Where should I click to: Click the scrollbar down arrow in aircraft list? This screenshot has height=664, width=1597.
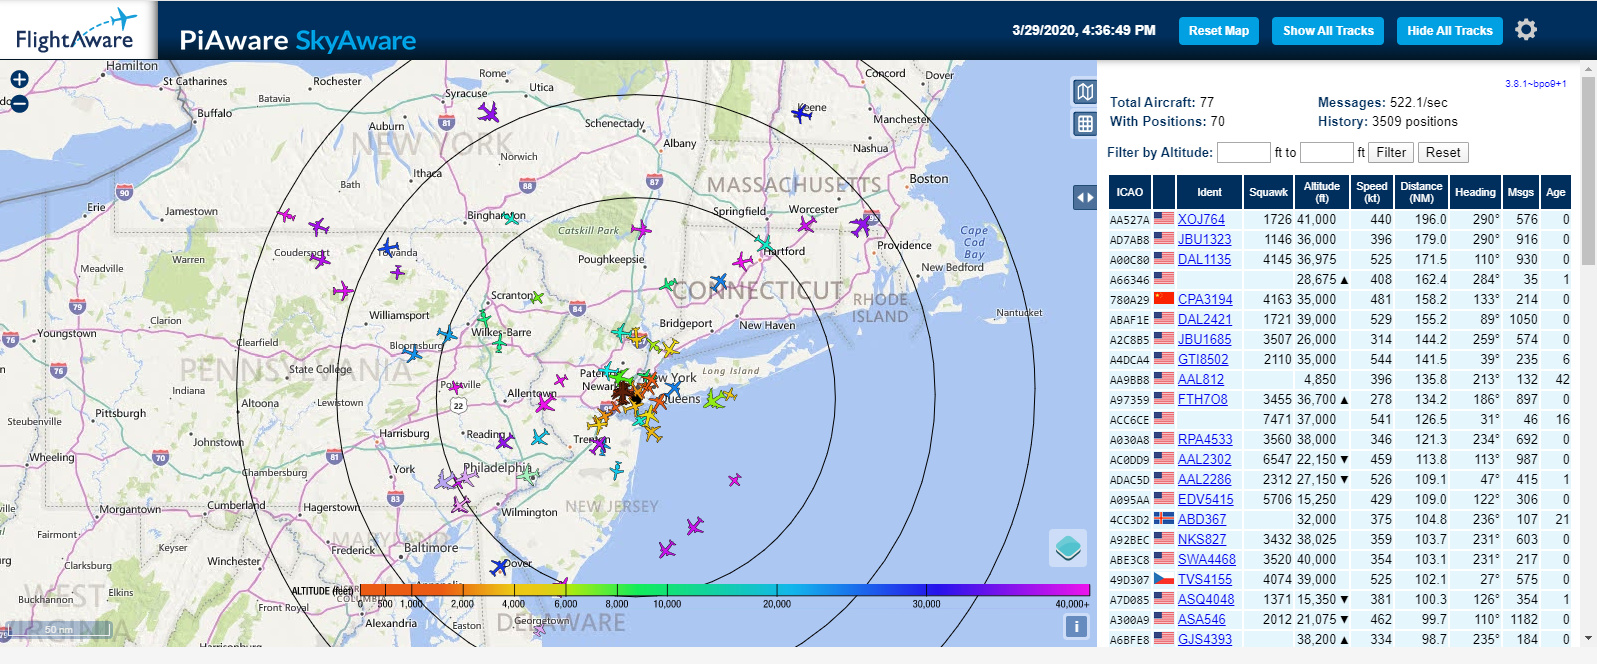point(1588,638)
